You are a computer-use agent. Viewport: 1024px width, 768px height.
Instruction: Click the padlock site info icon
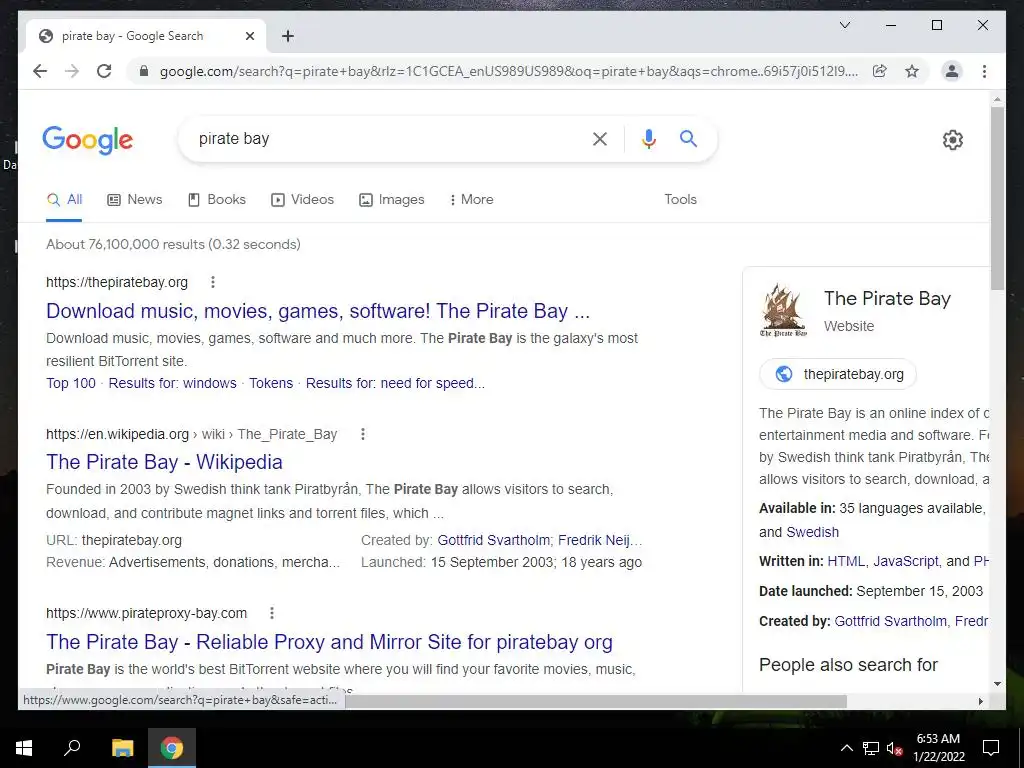[x=144, y=71]
